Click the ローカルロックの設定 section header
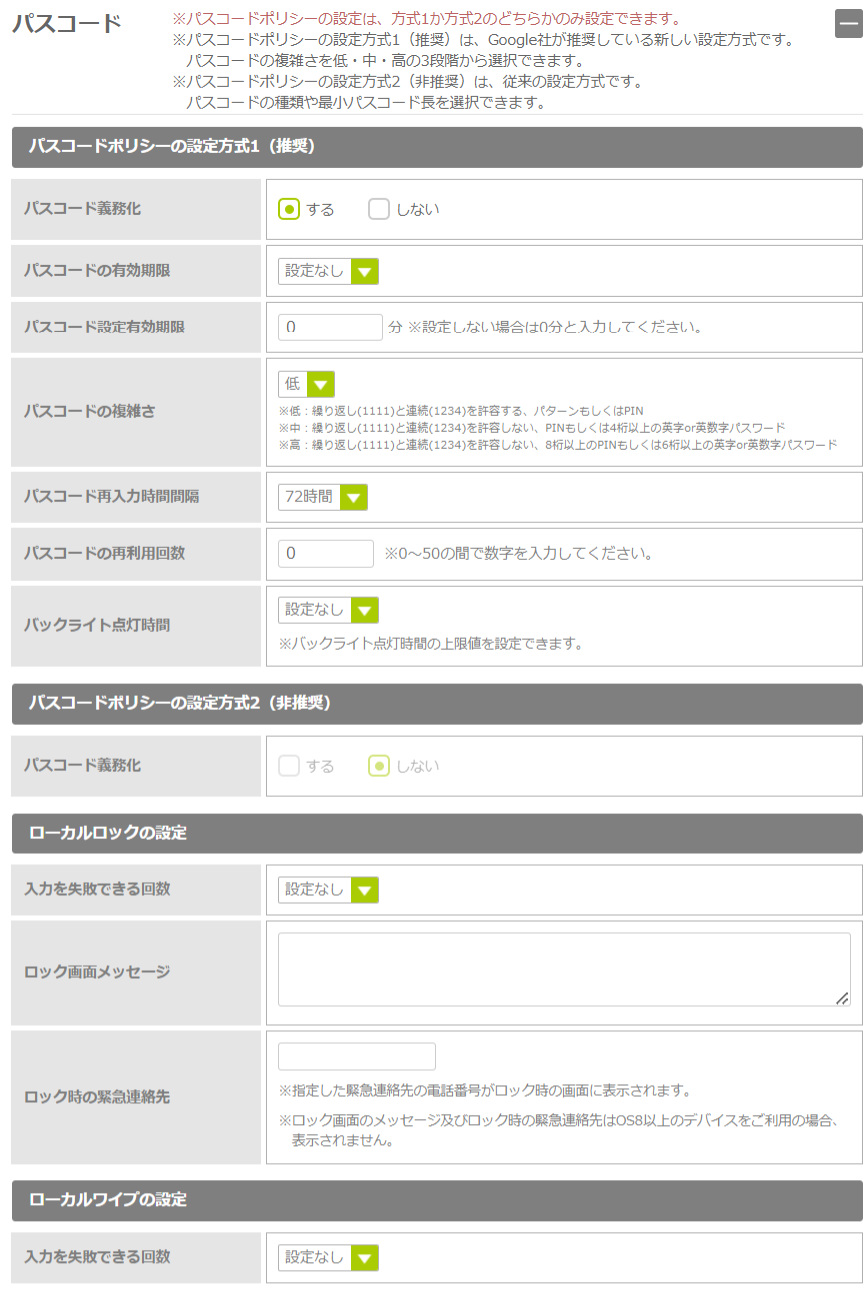 click(x=436, y=833)
